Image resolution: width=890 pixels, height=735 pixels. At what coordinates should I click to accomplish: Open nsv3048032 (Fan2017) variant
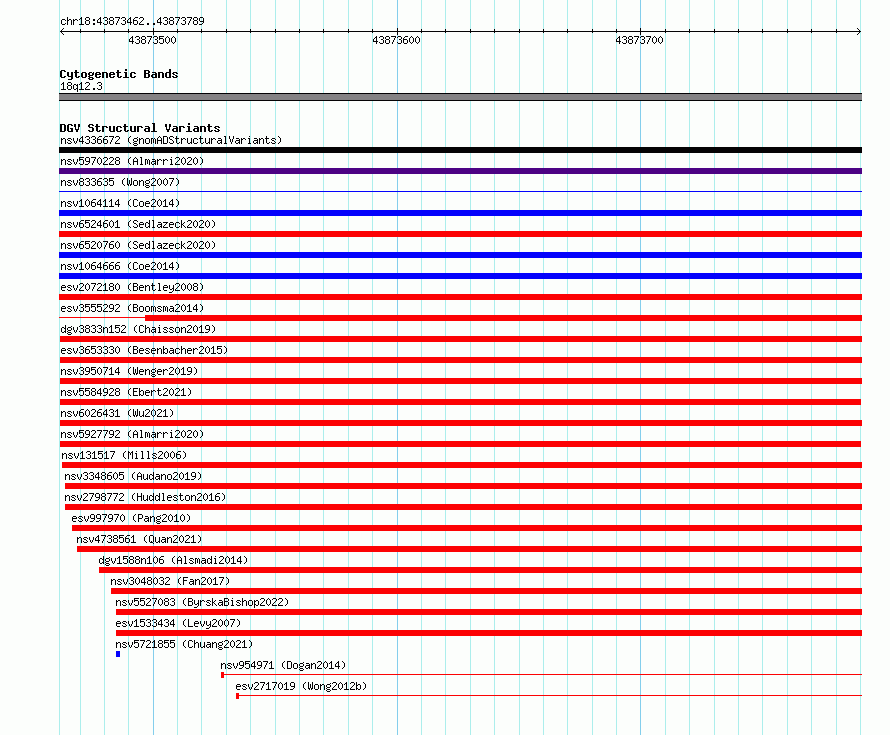170,581
